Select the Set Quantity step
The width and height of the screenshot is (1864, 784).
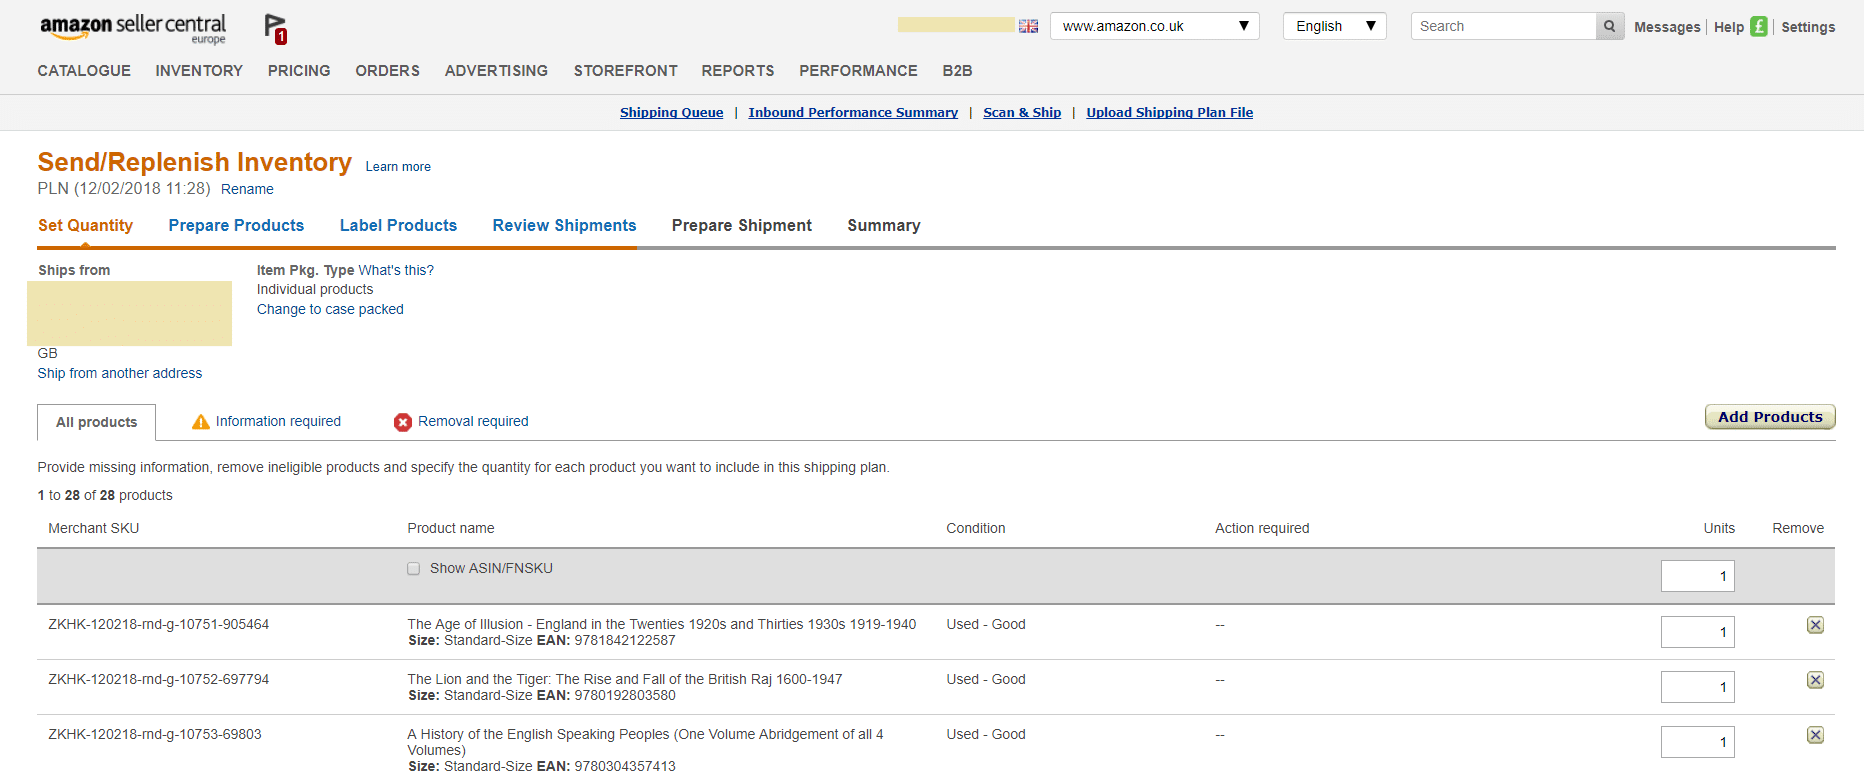(85, 226)
